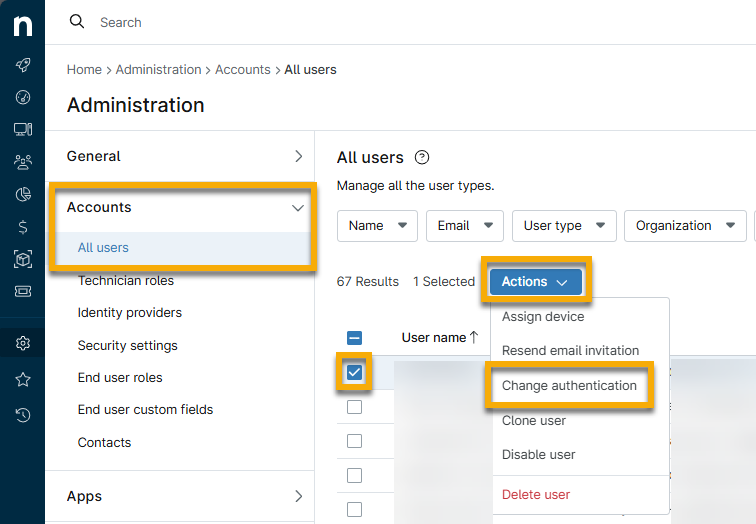The width and height of the screenshot is (756, 524).
Task: Click the rocket Getting Started sidebar icon
Action: 22,65
